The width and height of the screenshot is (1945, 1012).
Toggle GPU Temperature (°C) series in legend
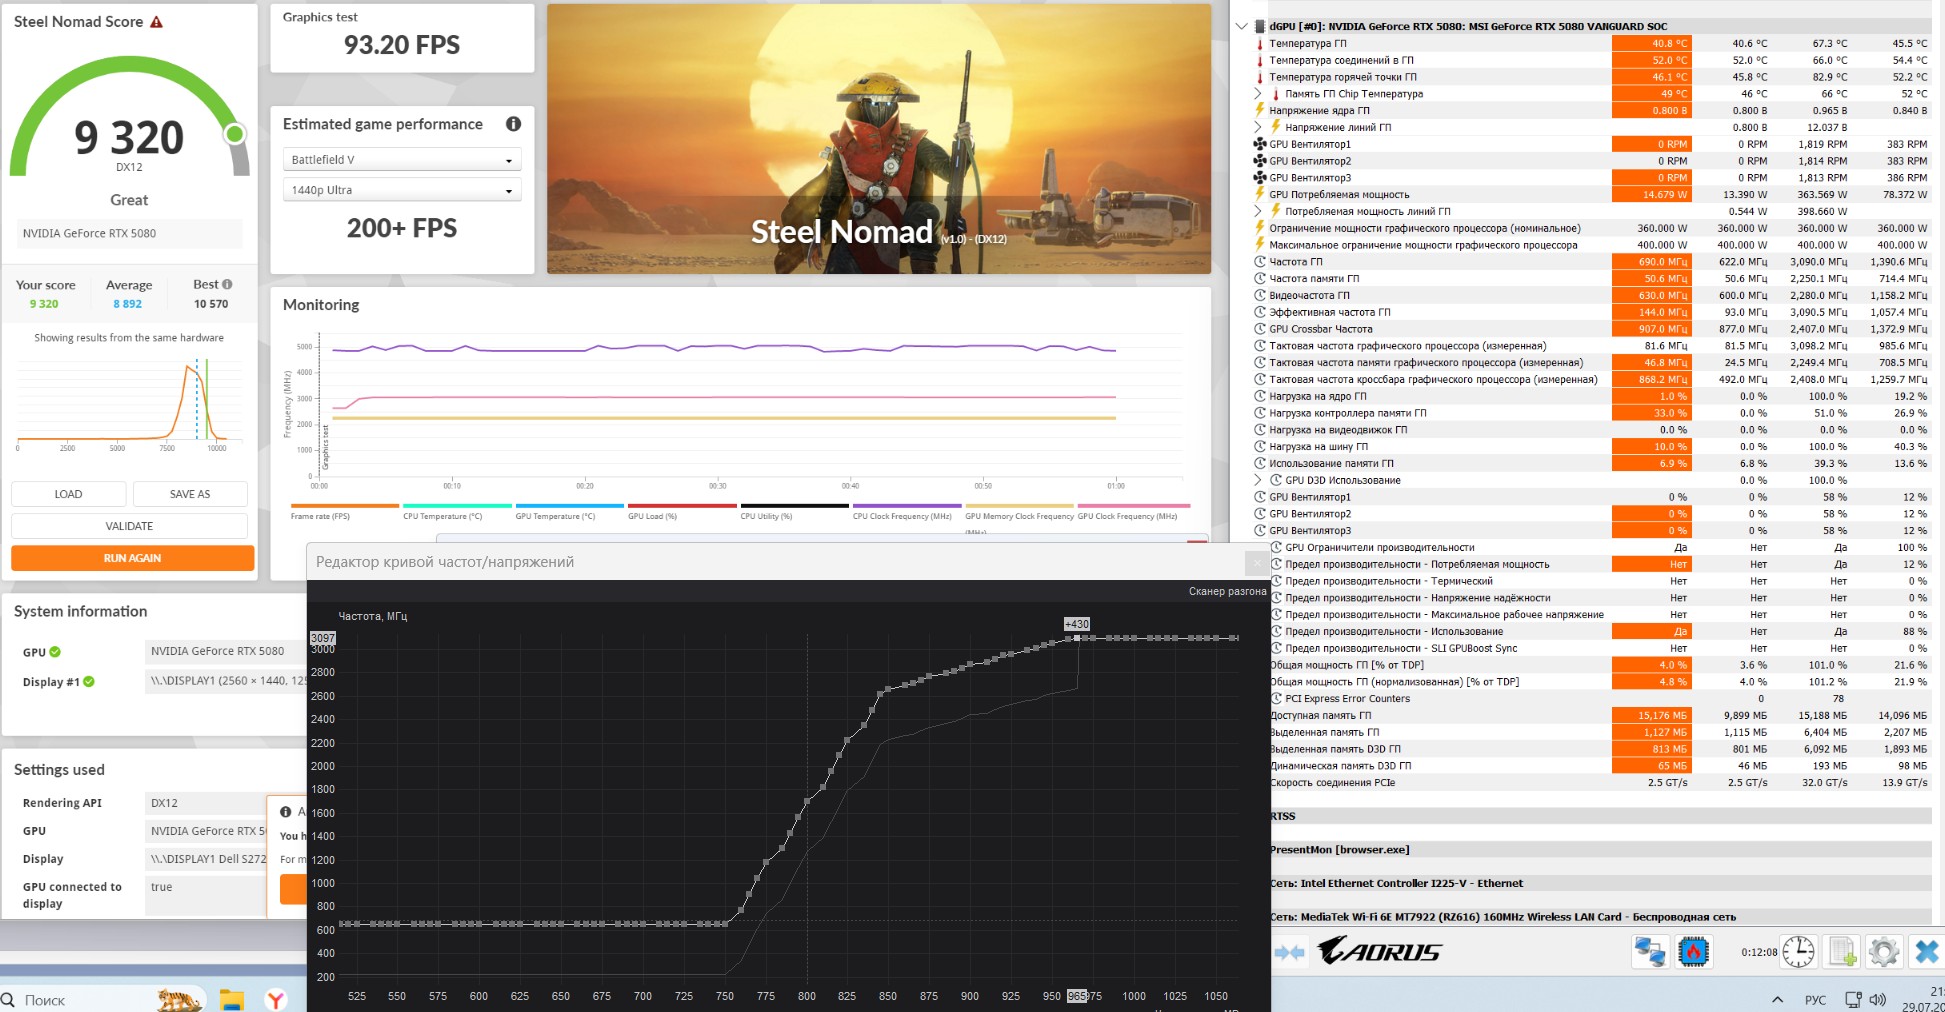[570, 512]
